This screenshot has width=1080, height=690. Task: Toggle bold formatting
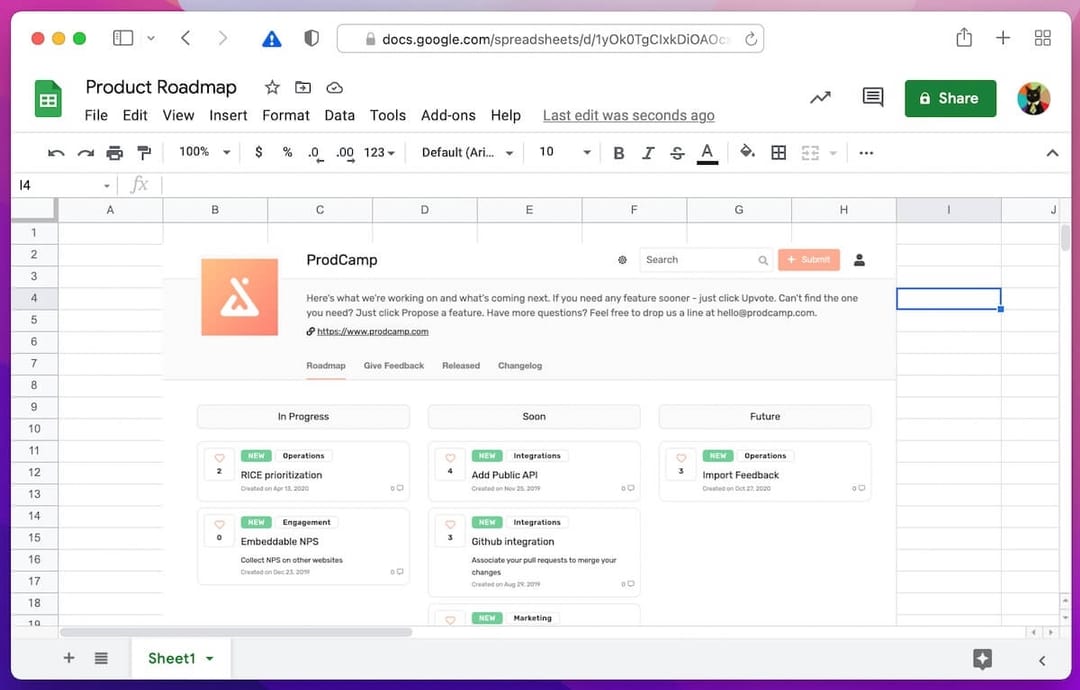[619, 153]
